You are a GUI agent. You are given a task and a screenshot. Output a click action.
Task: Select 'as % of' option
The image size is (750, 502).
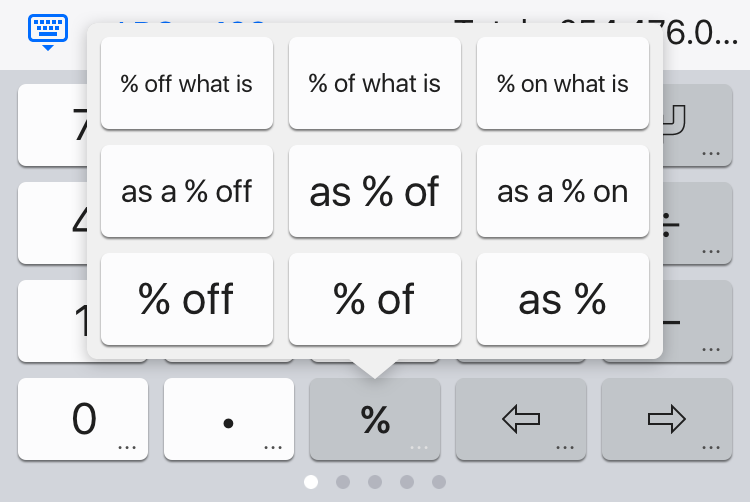[x=375, y=191]
